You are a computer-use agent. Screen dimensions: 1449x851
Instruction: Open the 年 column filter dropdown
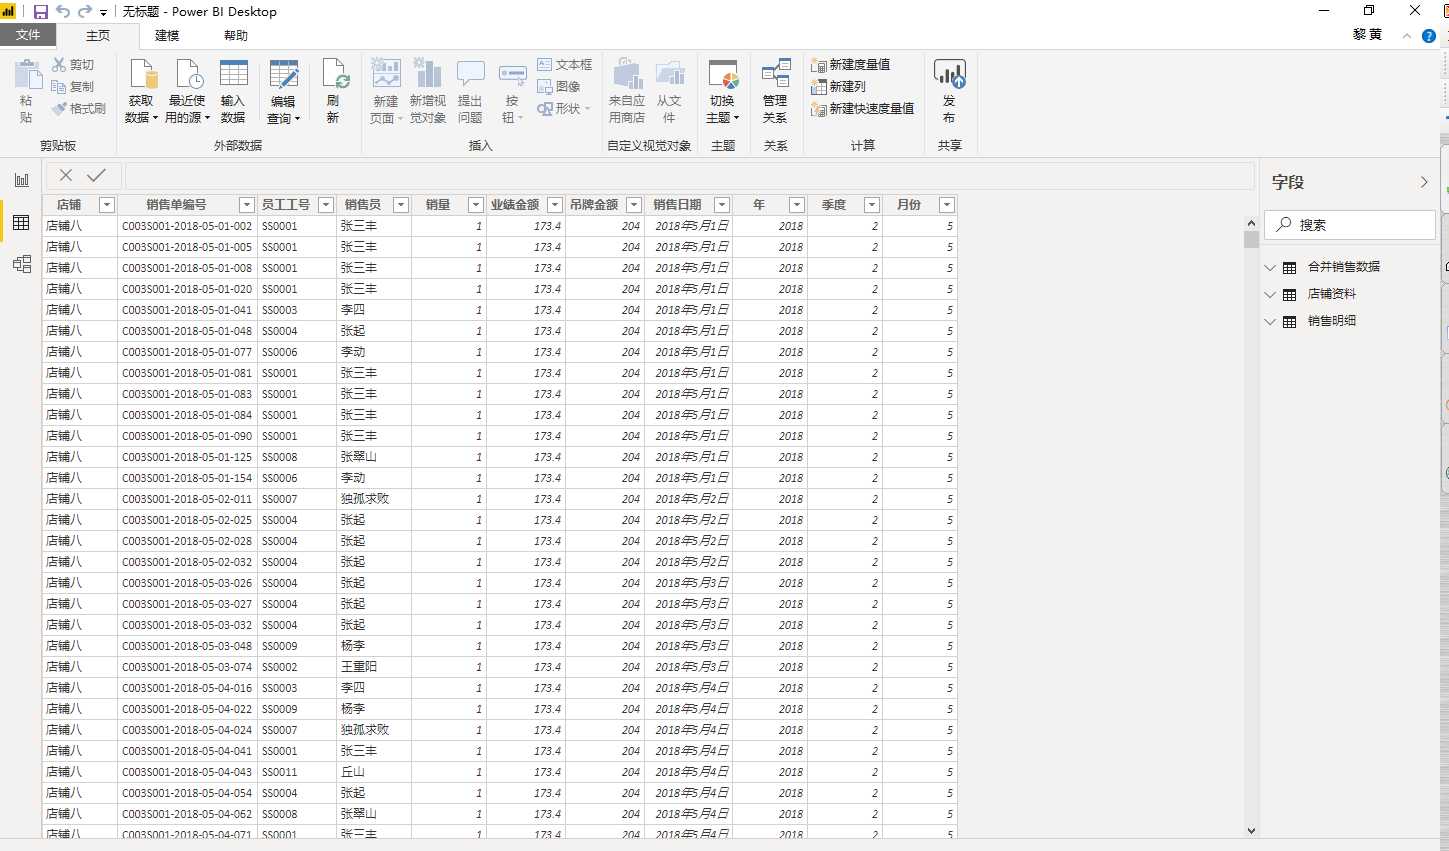pos(797,205)
